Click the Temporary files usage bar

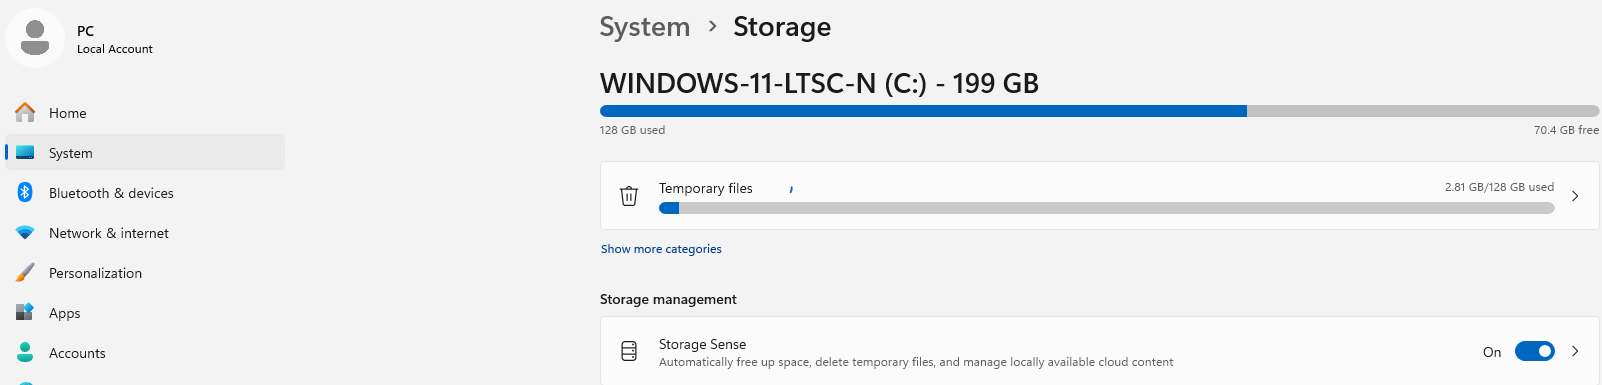tap(1106, 208)
